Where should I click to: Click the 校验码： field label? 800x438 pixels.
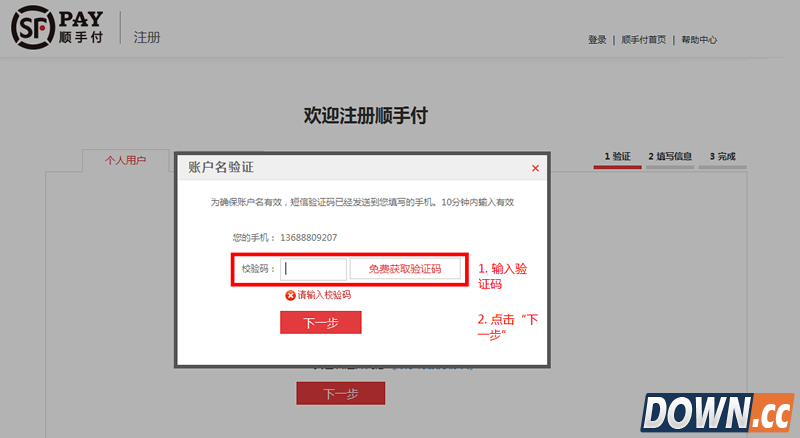pyautogui.click(x=259, y=269)
